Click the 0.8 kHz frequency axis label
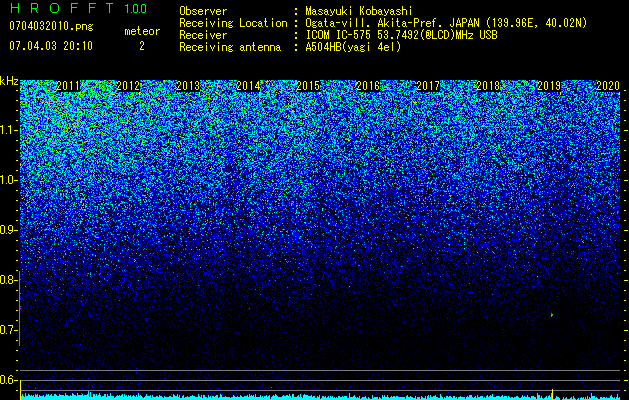Screen dimensions: 629x400 pos(8,280)
